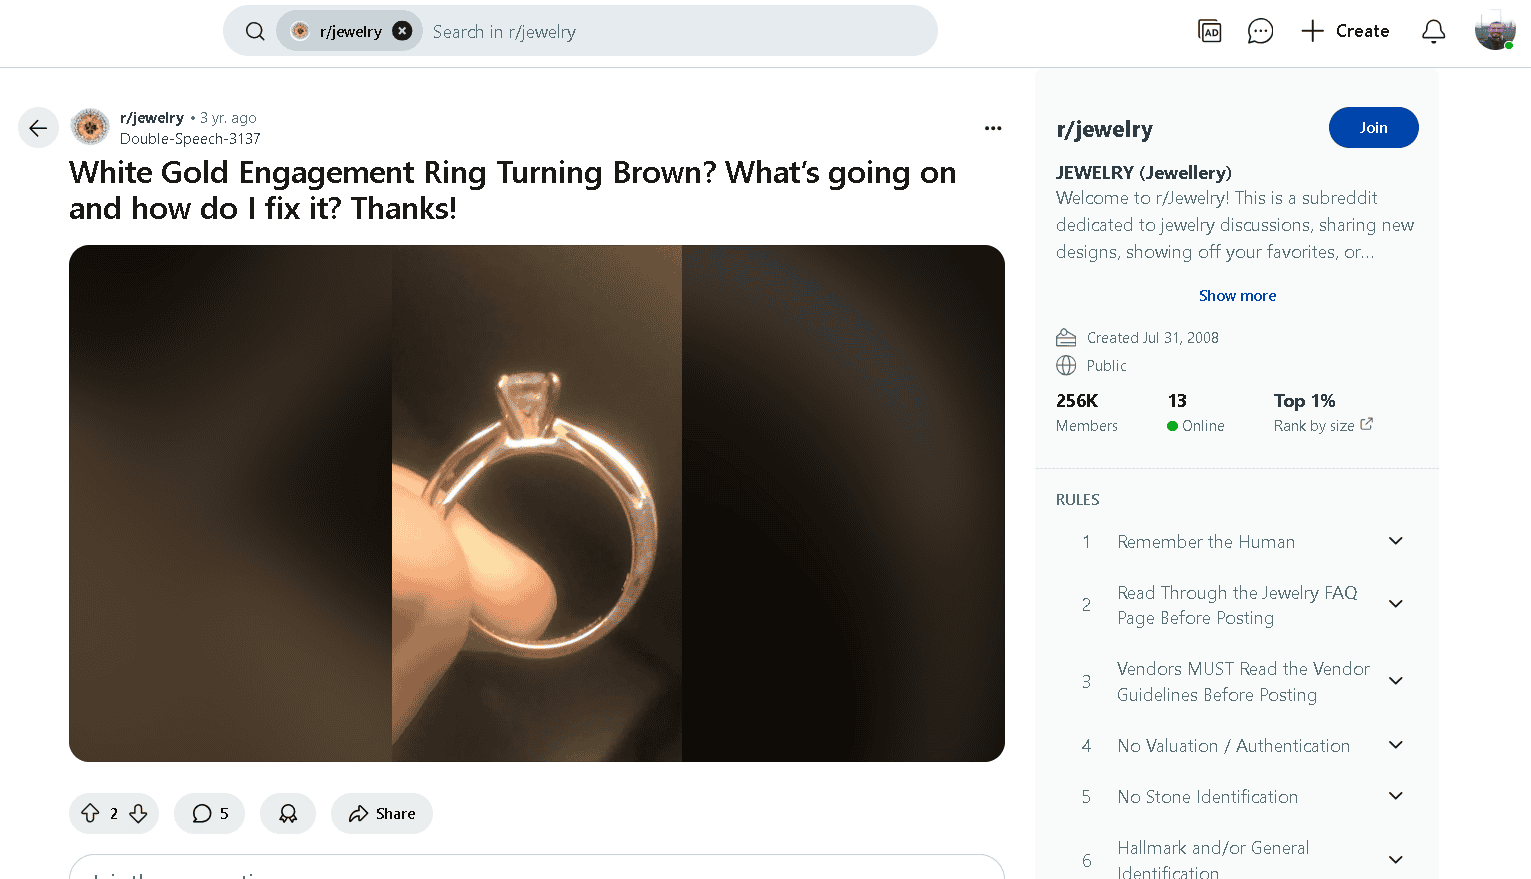1531x879 pixels.
Task: Open the post's three-dot overflow menu
Action: point(993,128)
